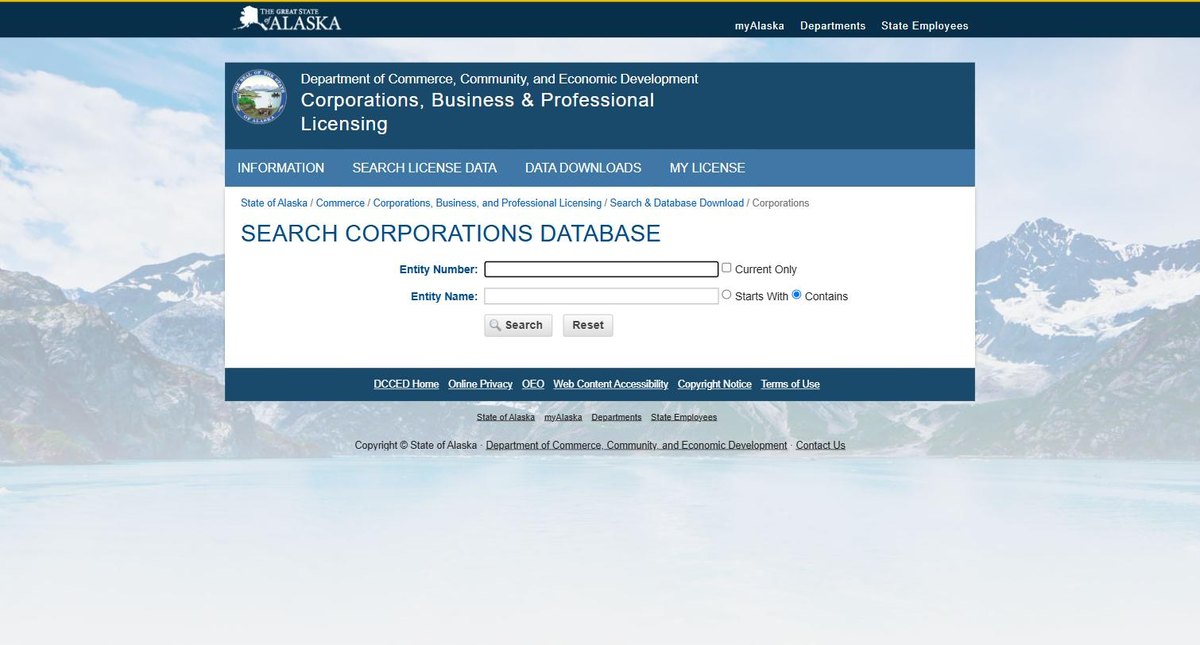Open Departments in the top bar
This screenshot has height=645, width=1200.
coord(833,26)
